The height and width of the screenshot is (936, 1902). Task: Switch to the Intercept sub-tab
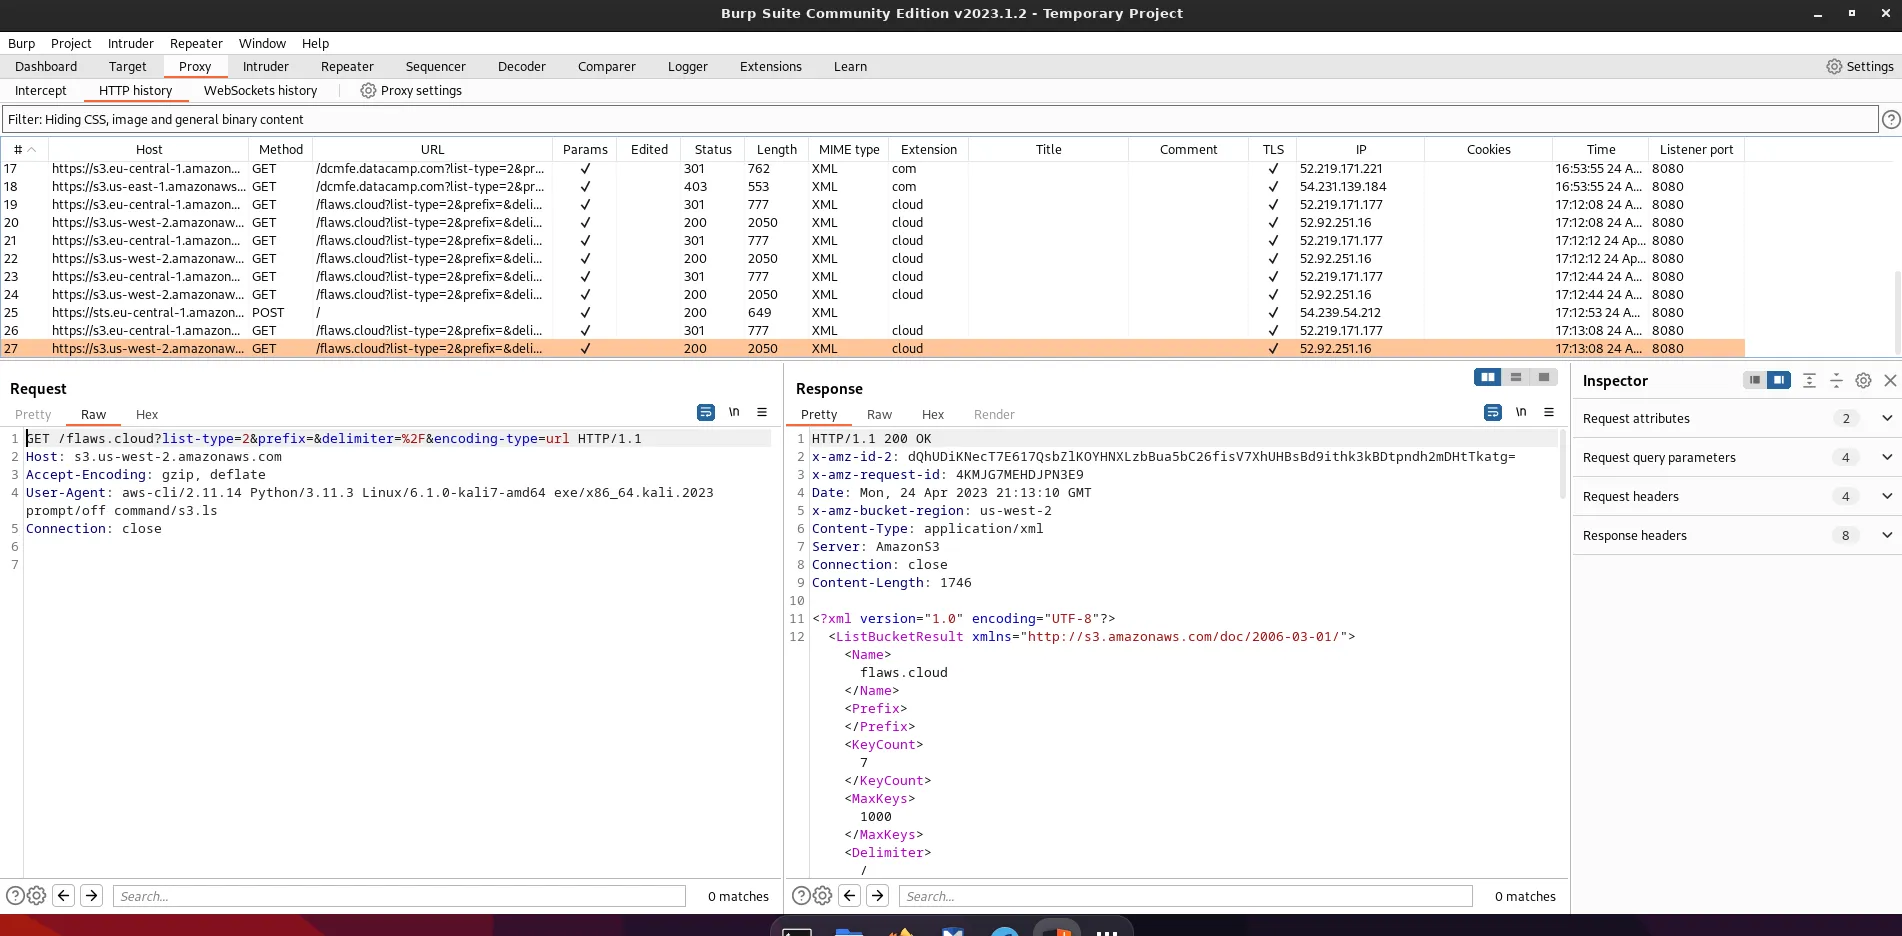click(40, 90)
